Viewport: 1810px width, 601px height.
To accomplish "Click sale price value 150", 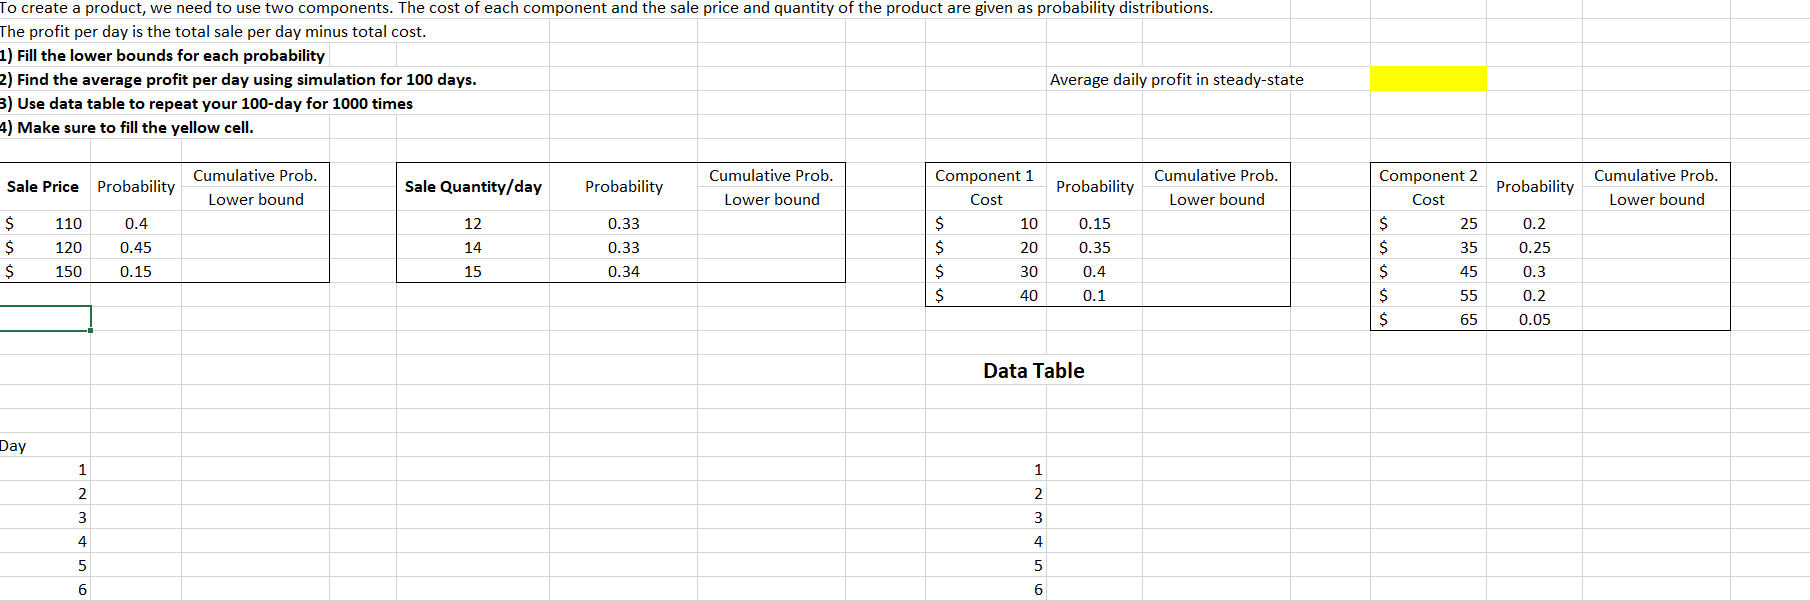I will [68, 272].
